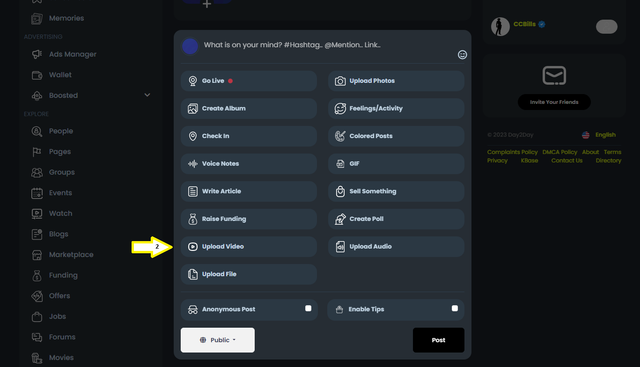Click the GIF file icon

click(340, 164)
